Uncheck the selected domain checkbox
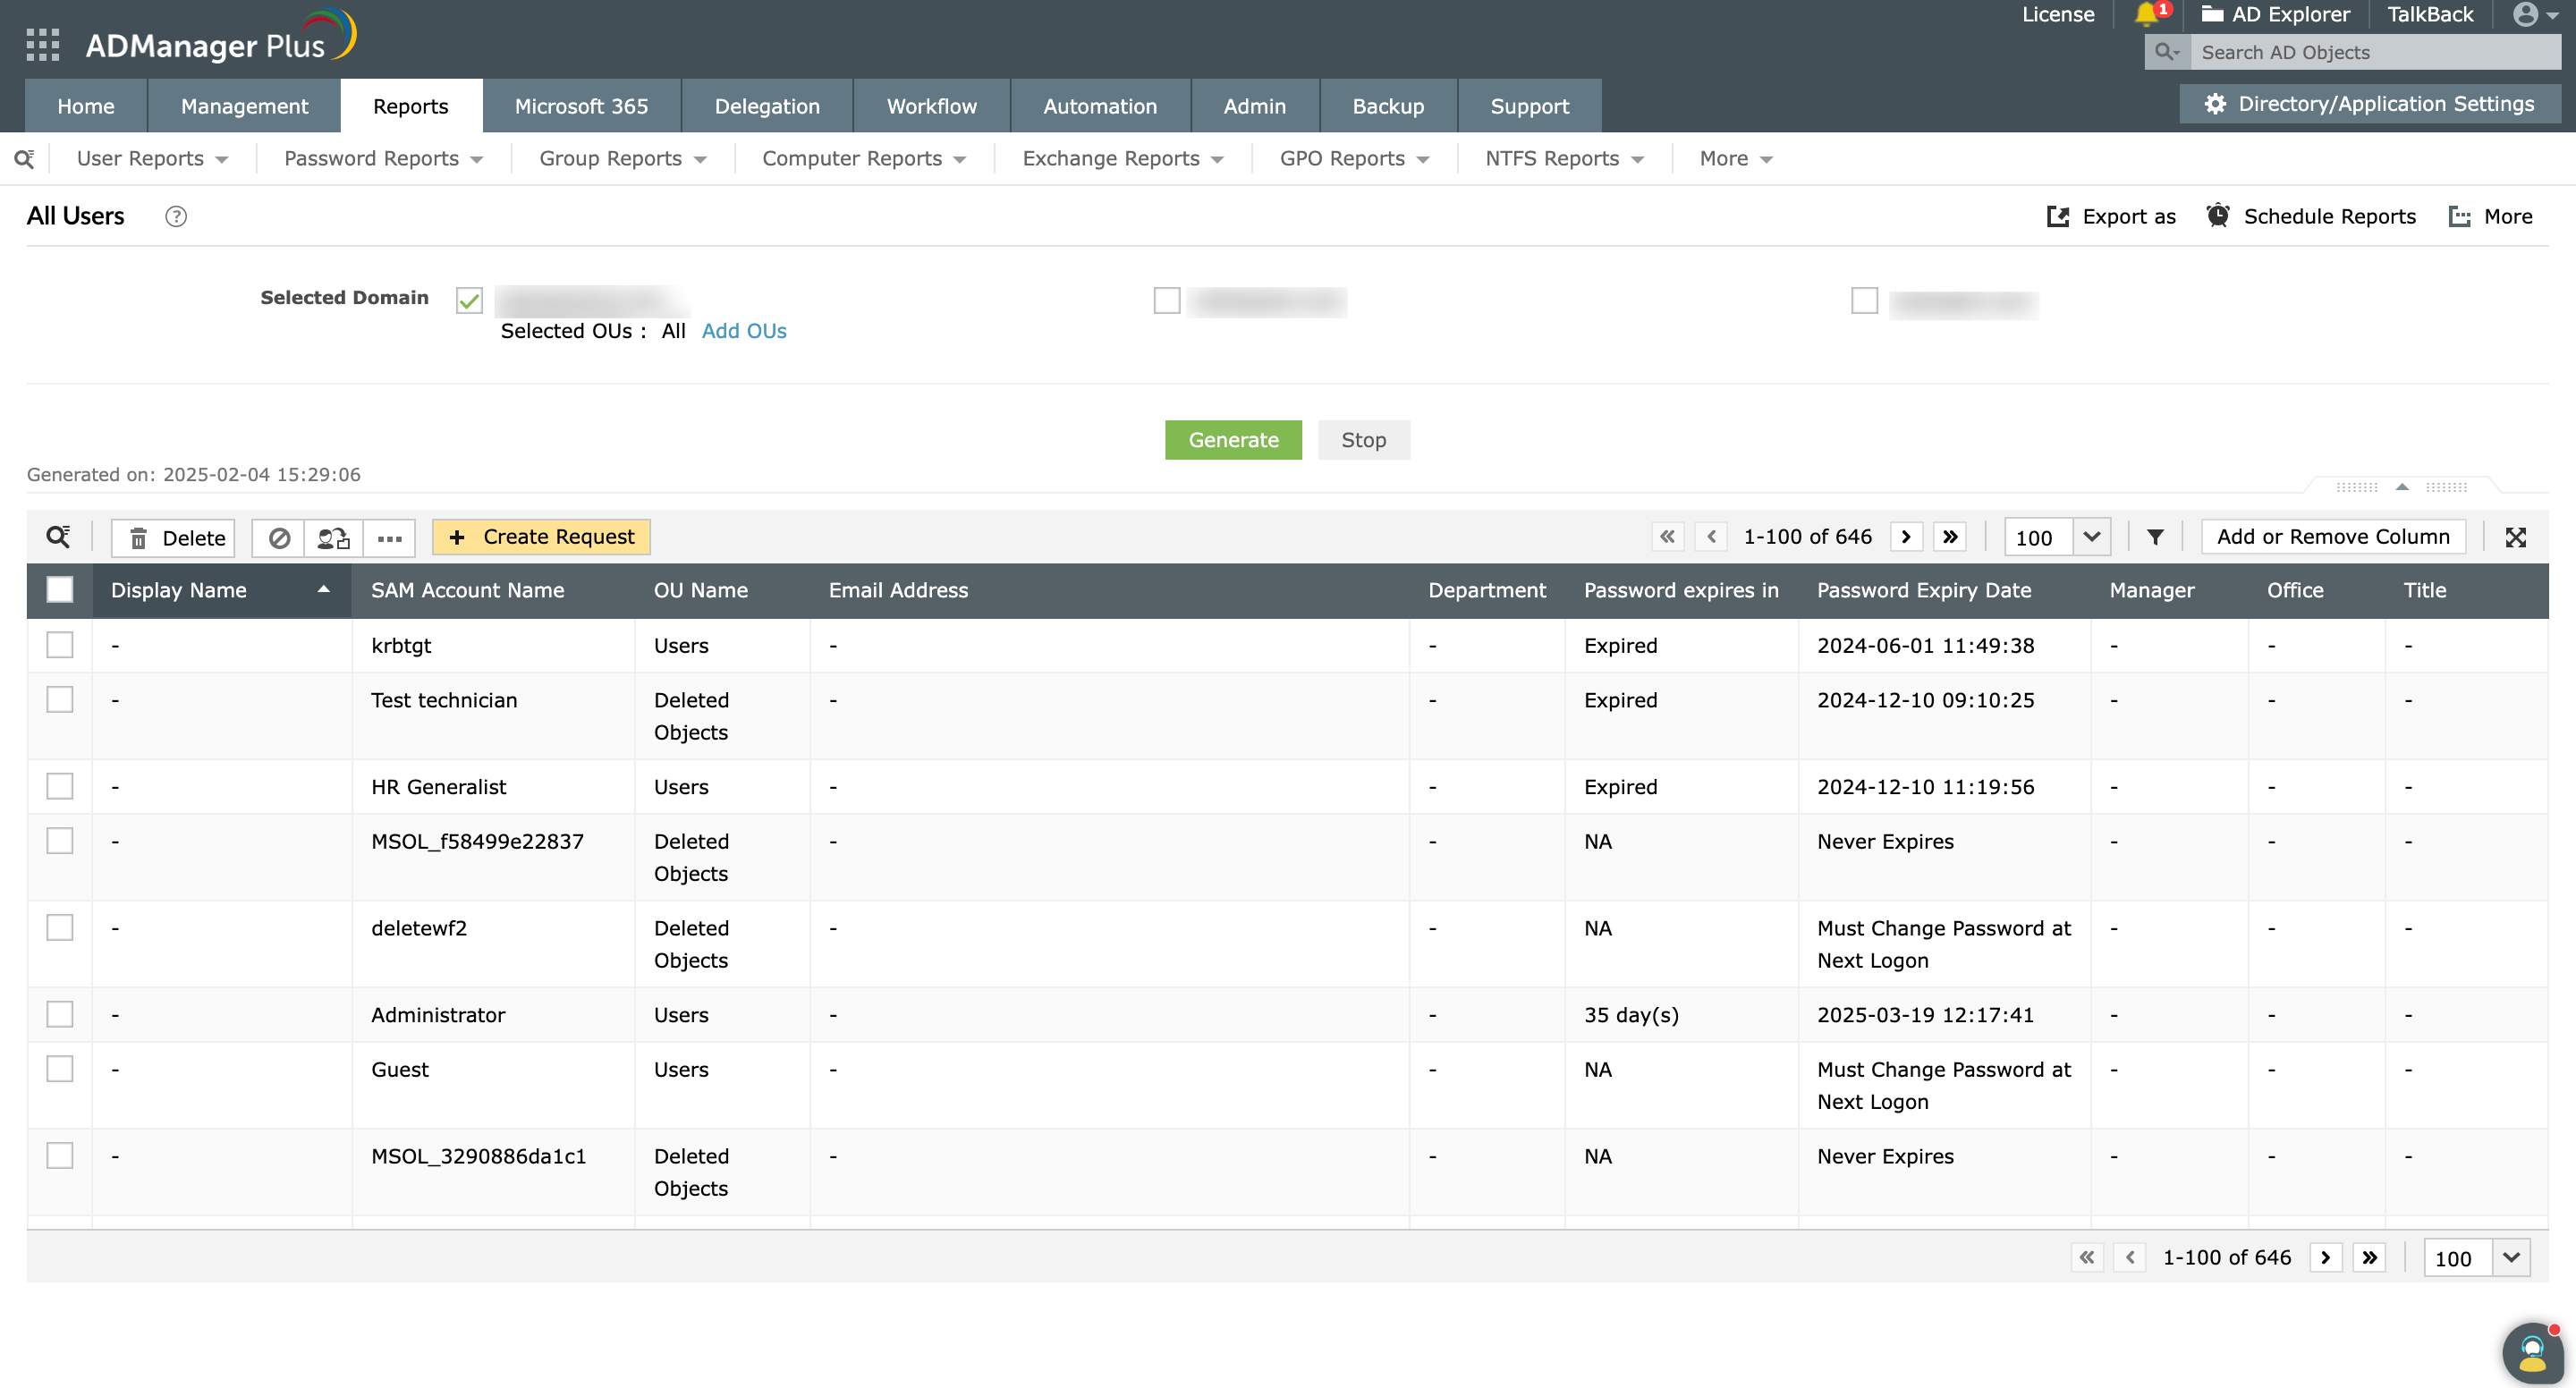 [x=468, y=298]
